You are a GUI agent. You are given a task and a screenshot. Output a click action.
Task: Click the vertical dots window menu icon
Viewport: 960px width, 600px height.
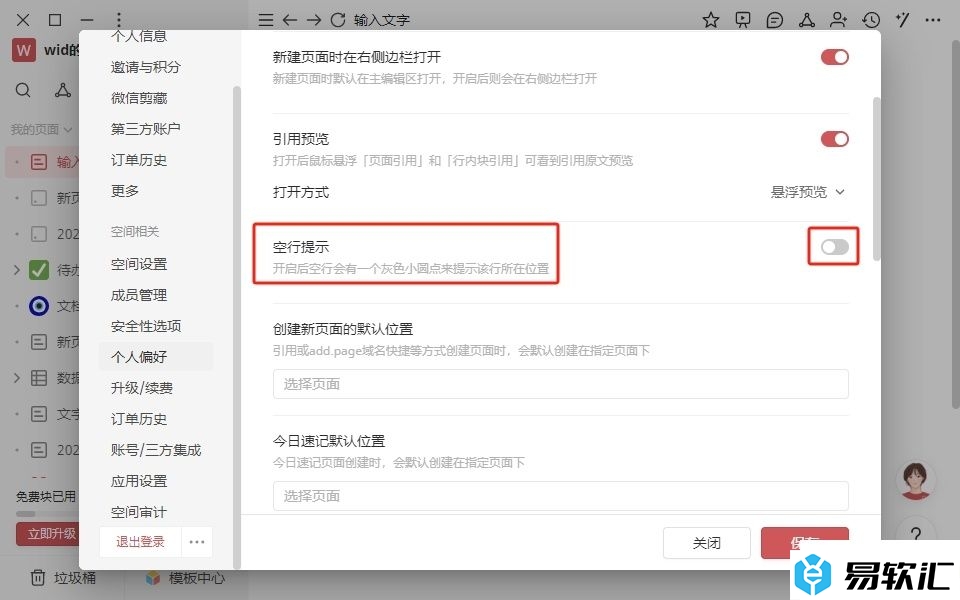(x=119, y=20)
